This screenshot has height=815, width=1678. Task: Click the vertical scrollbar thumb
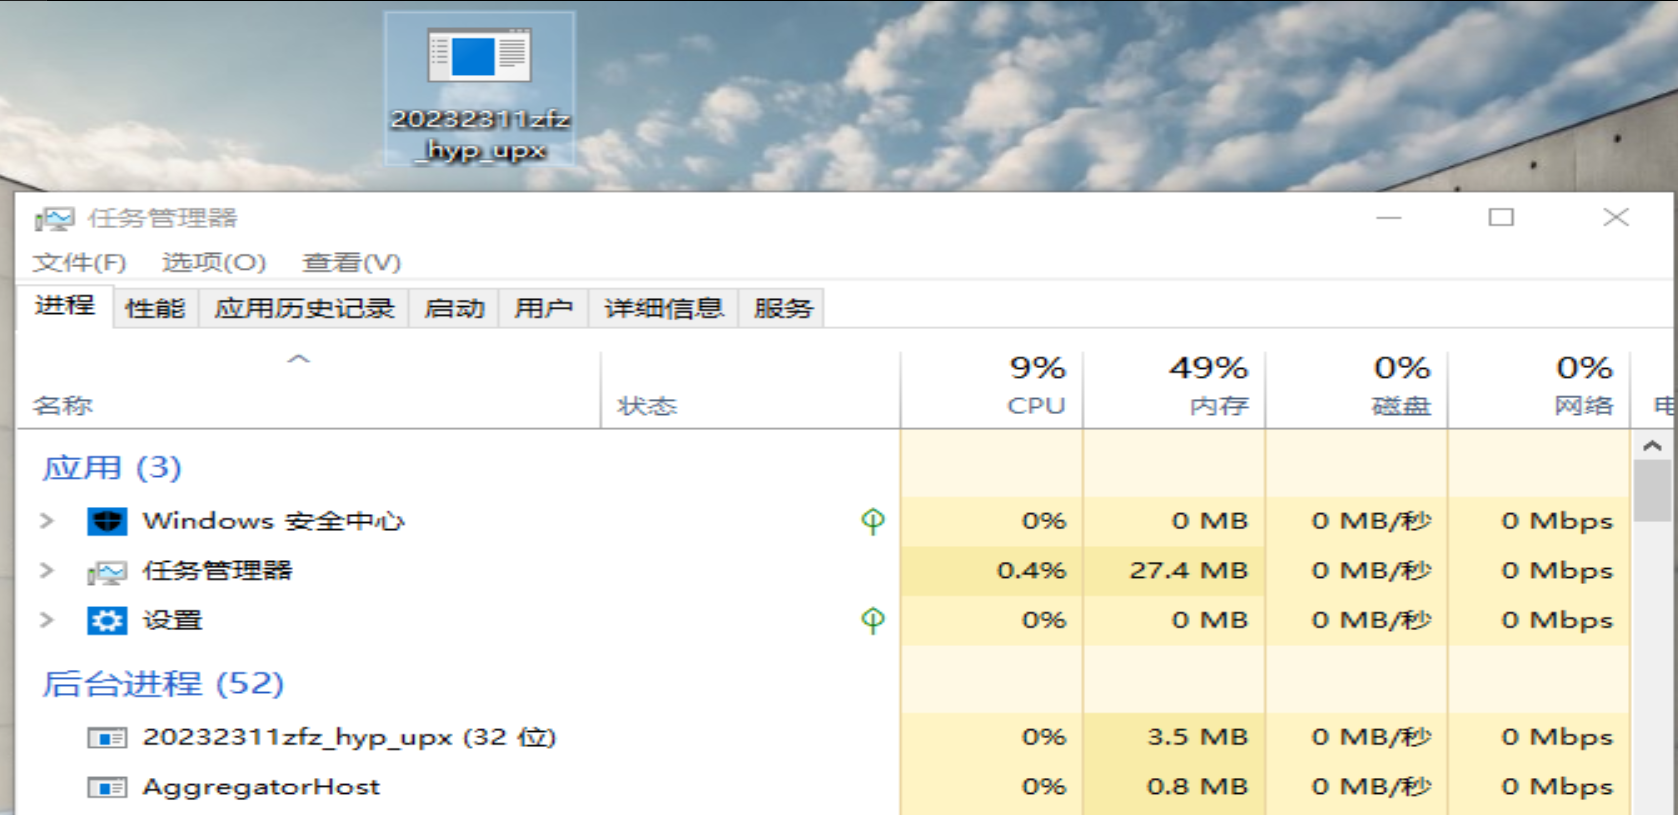click(1652, 491)
